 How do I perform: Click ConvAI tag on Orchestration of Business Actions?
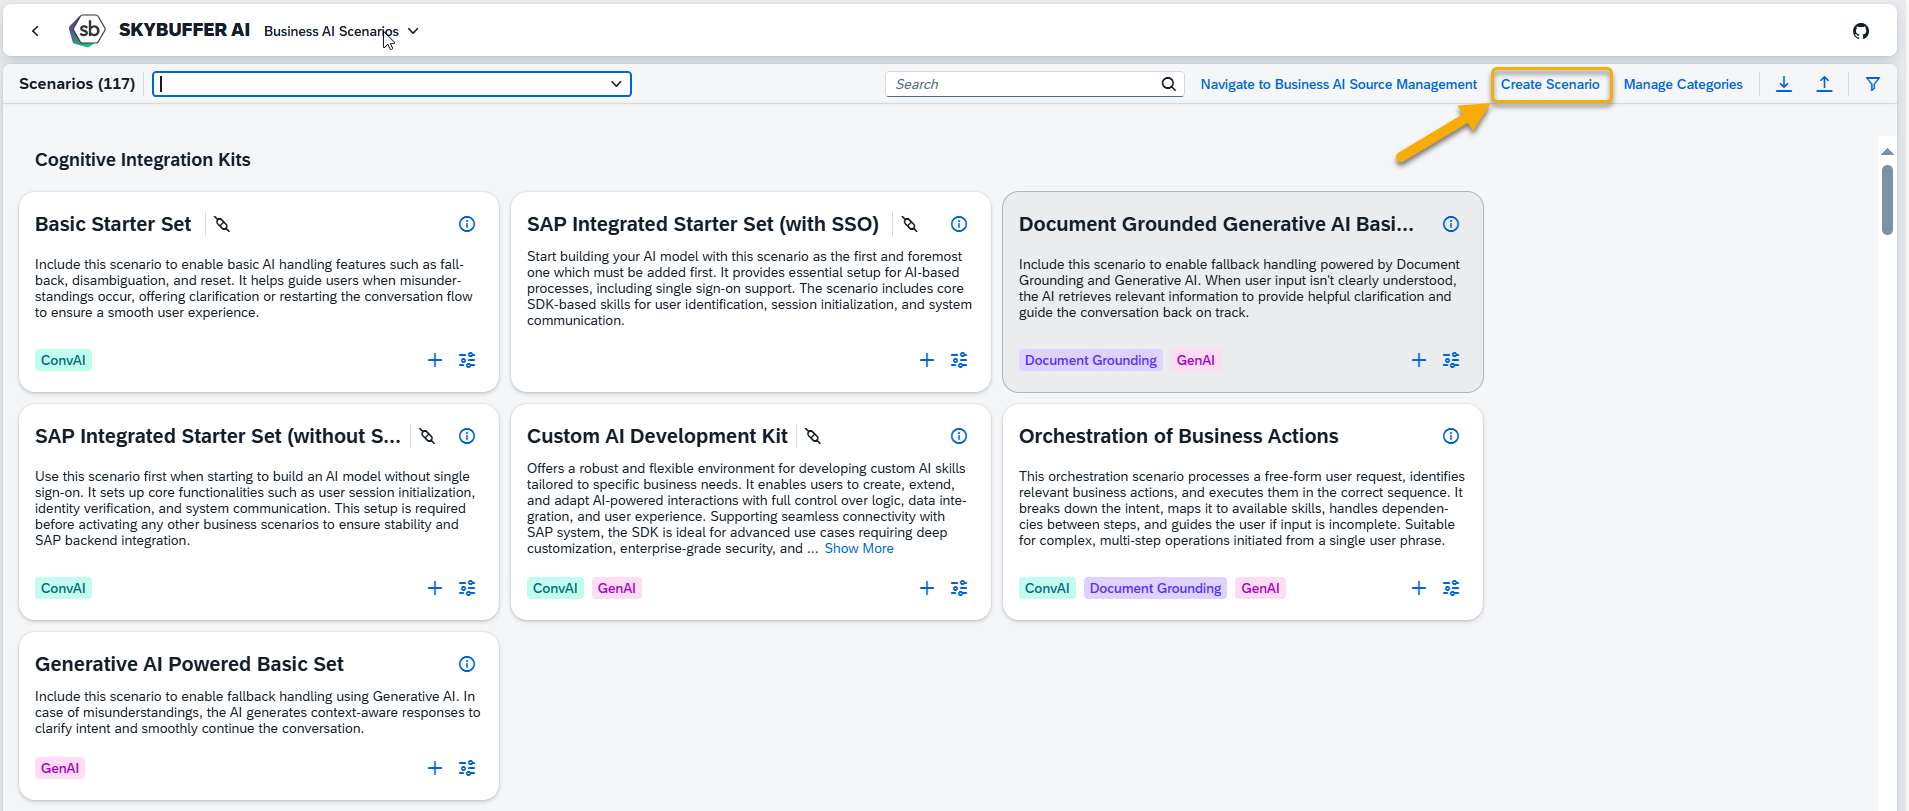(1047, 588)
